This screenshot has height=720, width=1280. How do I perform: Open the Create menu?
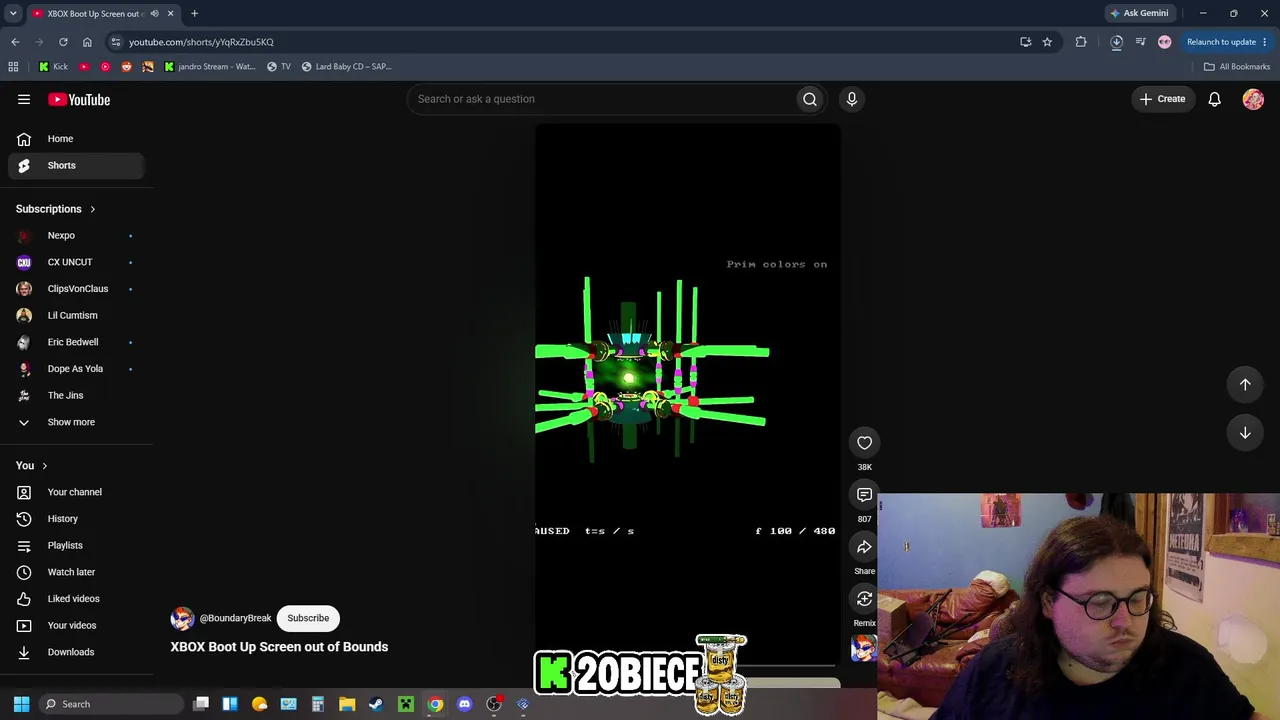(x=1162, y=99)
